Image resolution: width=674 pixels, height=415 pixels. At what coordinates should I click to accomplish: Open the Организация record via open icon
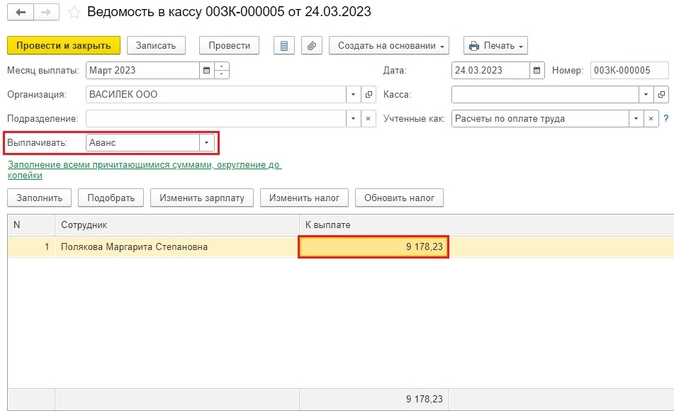368,95
